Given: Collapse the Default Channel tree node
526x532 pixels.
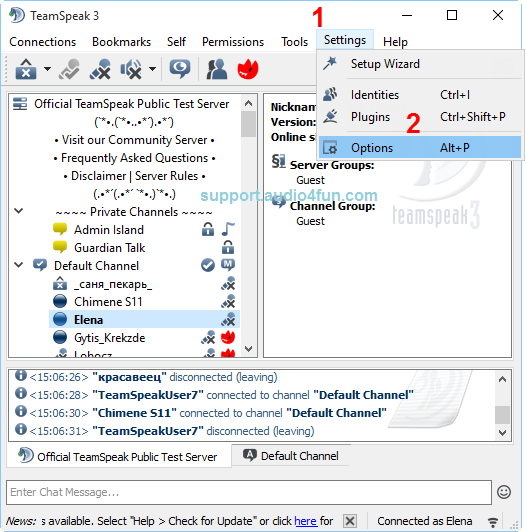Looking at the screenshot, I should coord(19,265).
